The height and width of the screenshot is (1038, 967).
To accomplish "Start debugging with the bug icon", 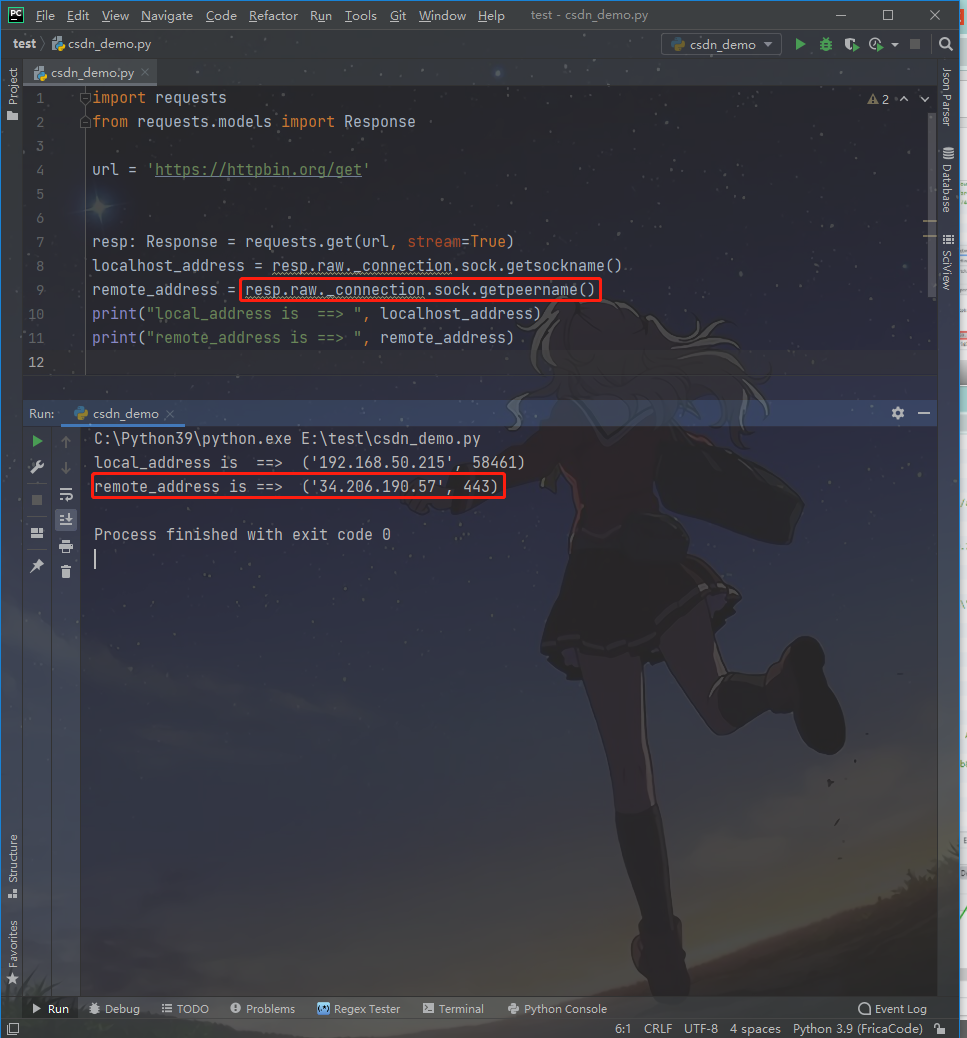I will (x=825, y=44).
